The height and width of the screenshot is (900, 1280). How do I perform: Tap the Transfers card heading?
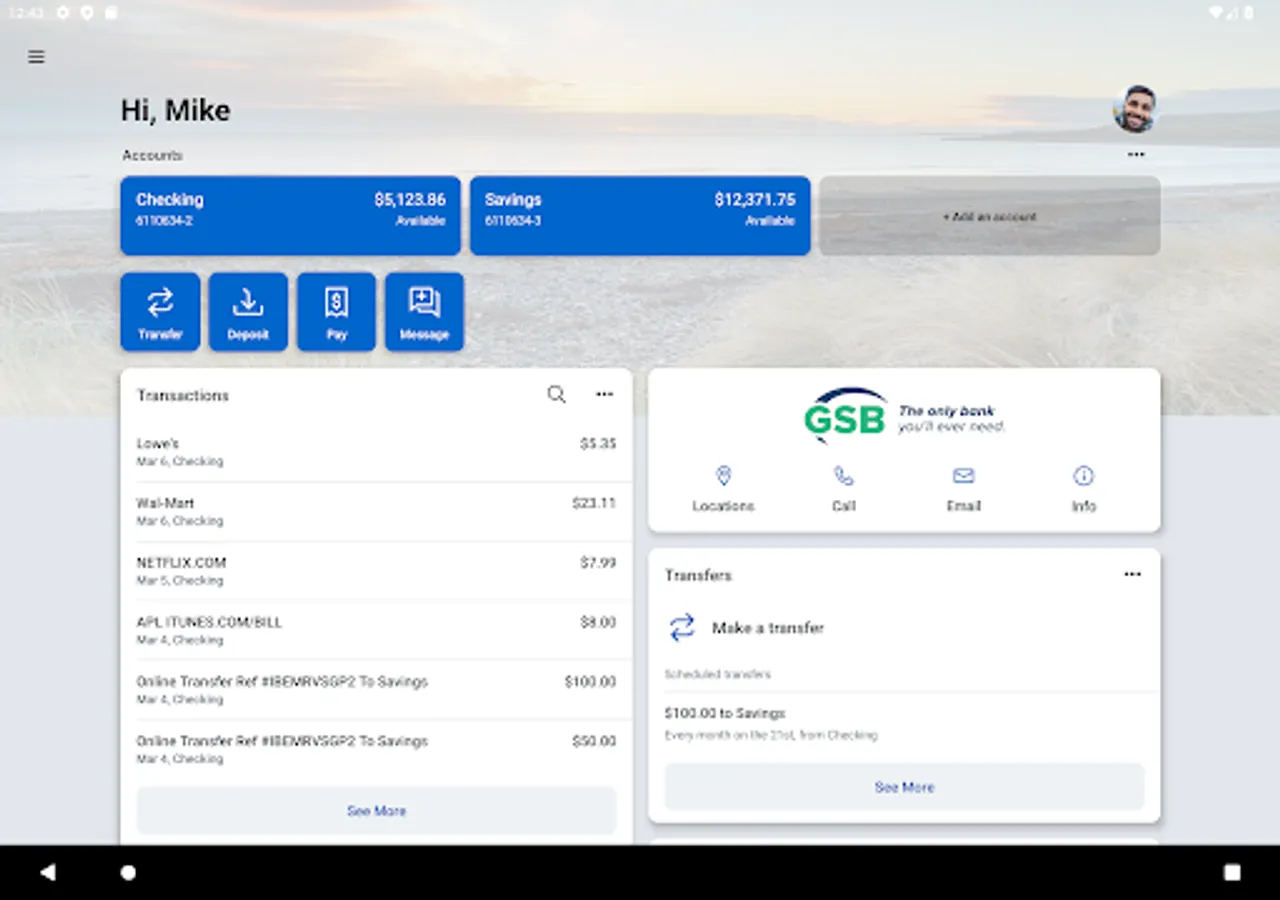click(x=699, y=576)
